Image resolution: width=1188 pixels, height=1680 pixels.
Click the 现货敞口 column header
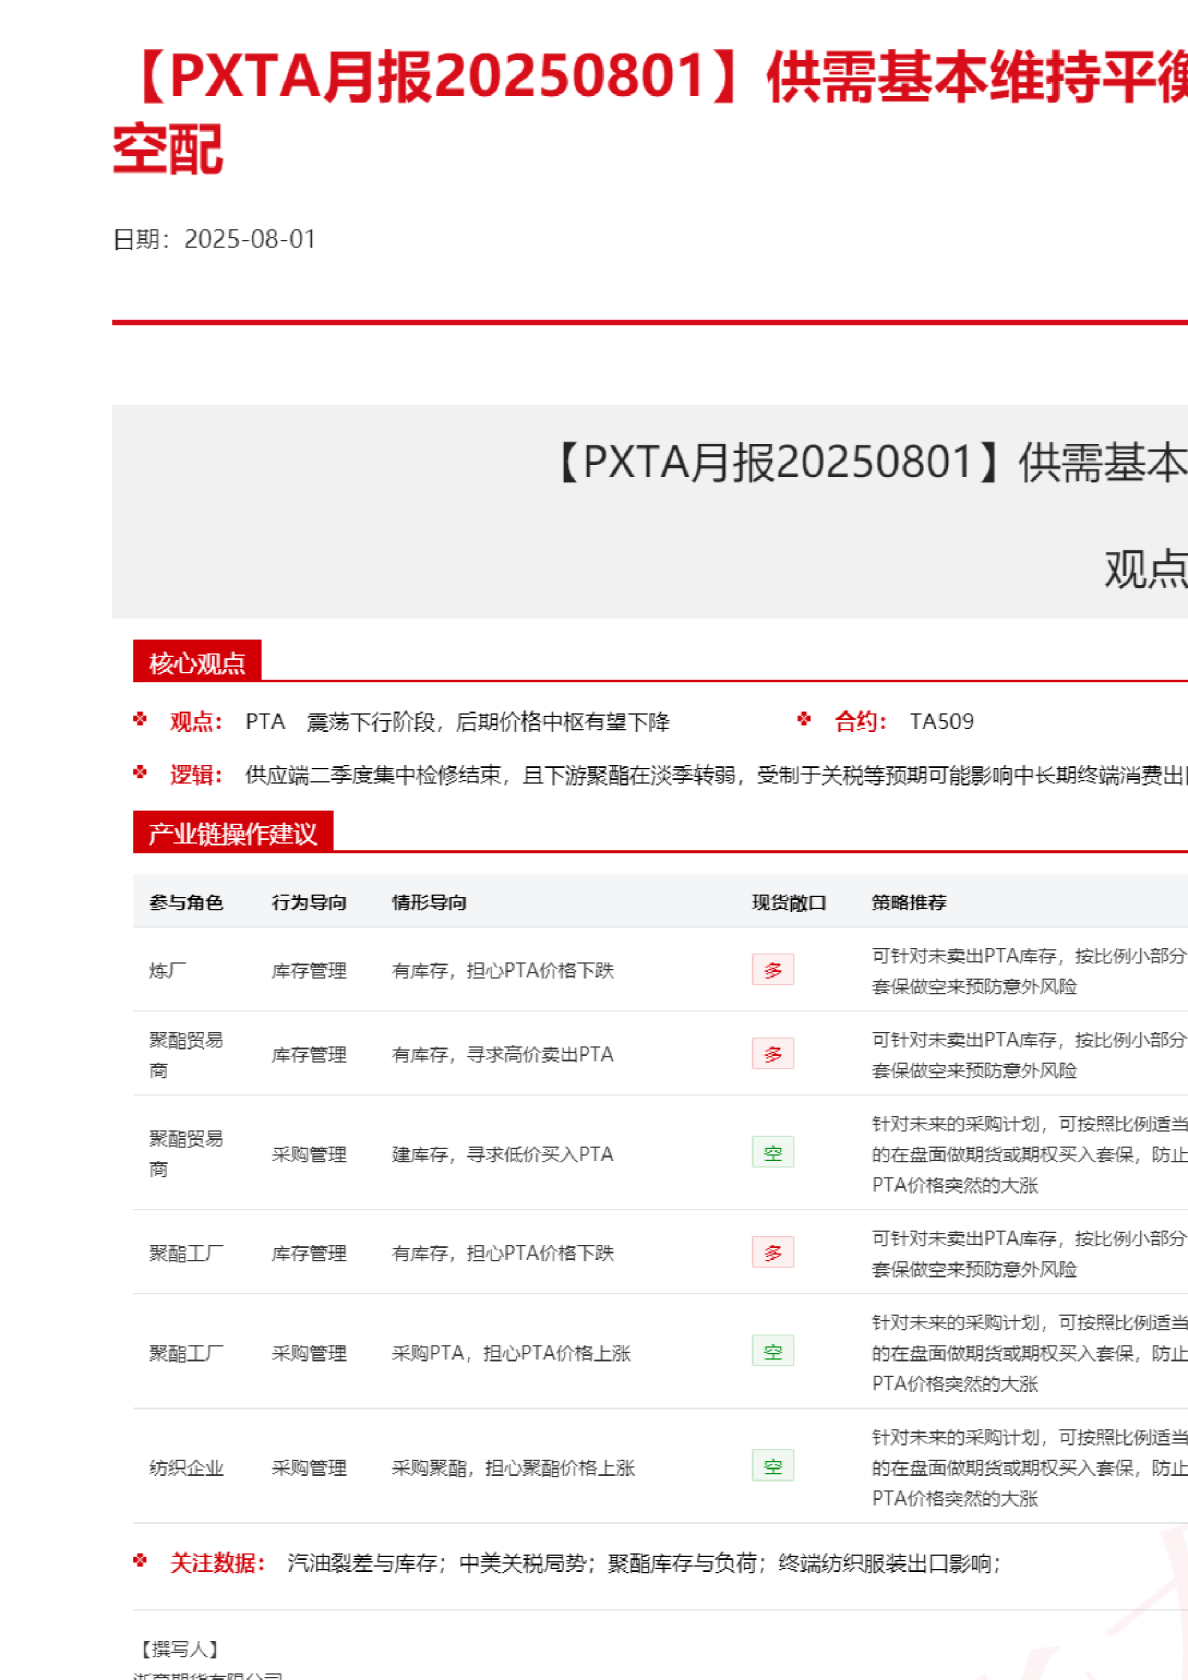pyautogui.click(x=789, y=902)
